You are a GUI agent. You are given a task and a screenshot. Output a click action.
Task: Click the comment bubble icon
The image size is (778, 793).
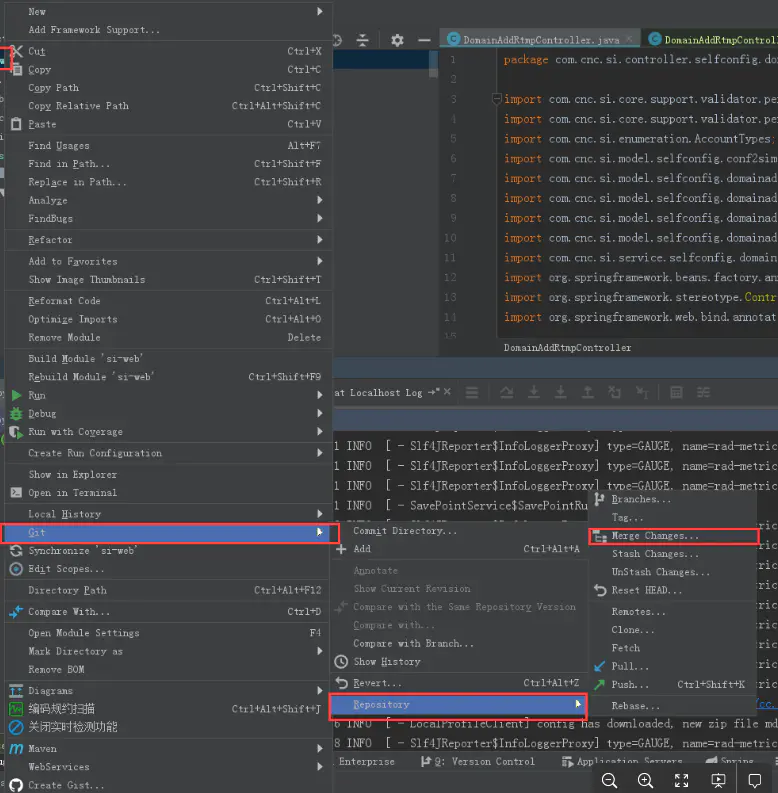point(754,780)
